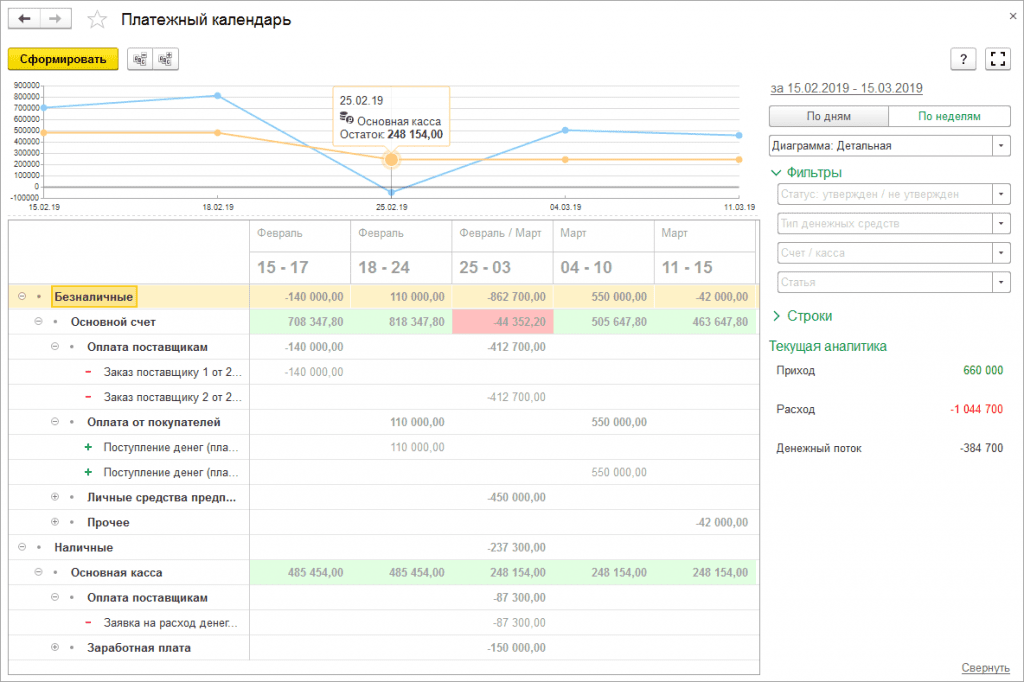Viewport: 1024px width, 682px height.
Task: Collapse the Оплата от покупателей group
Action: coord(55,422)
